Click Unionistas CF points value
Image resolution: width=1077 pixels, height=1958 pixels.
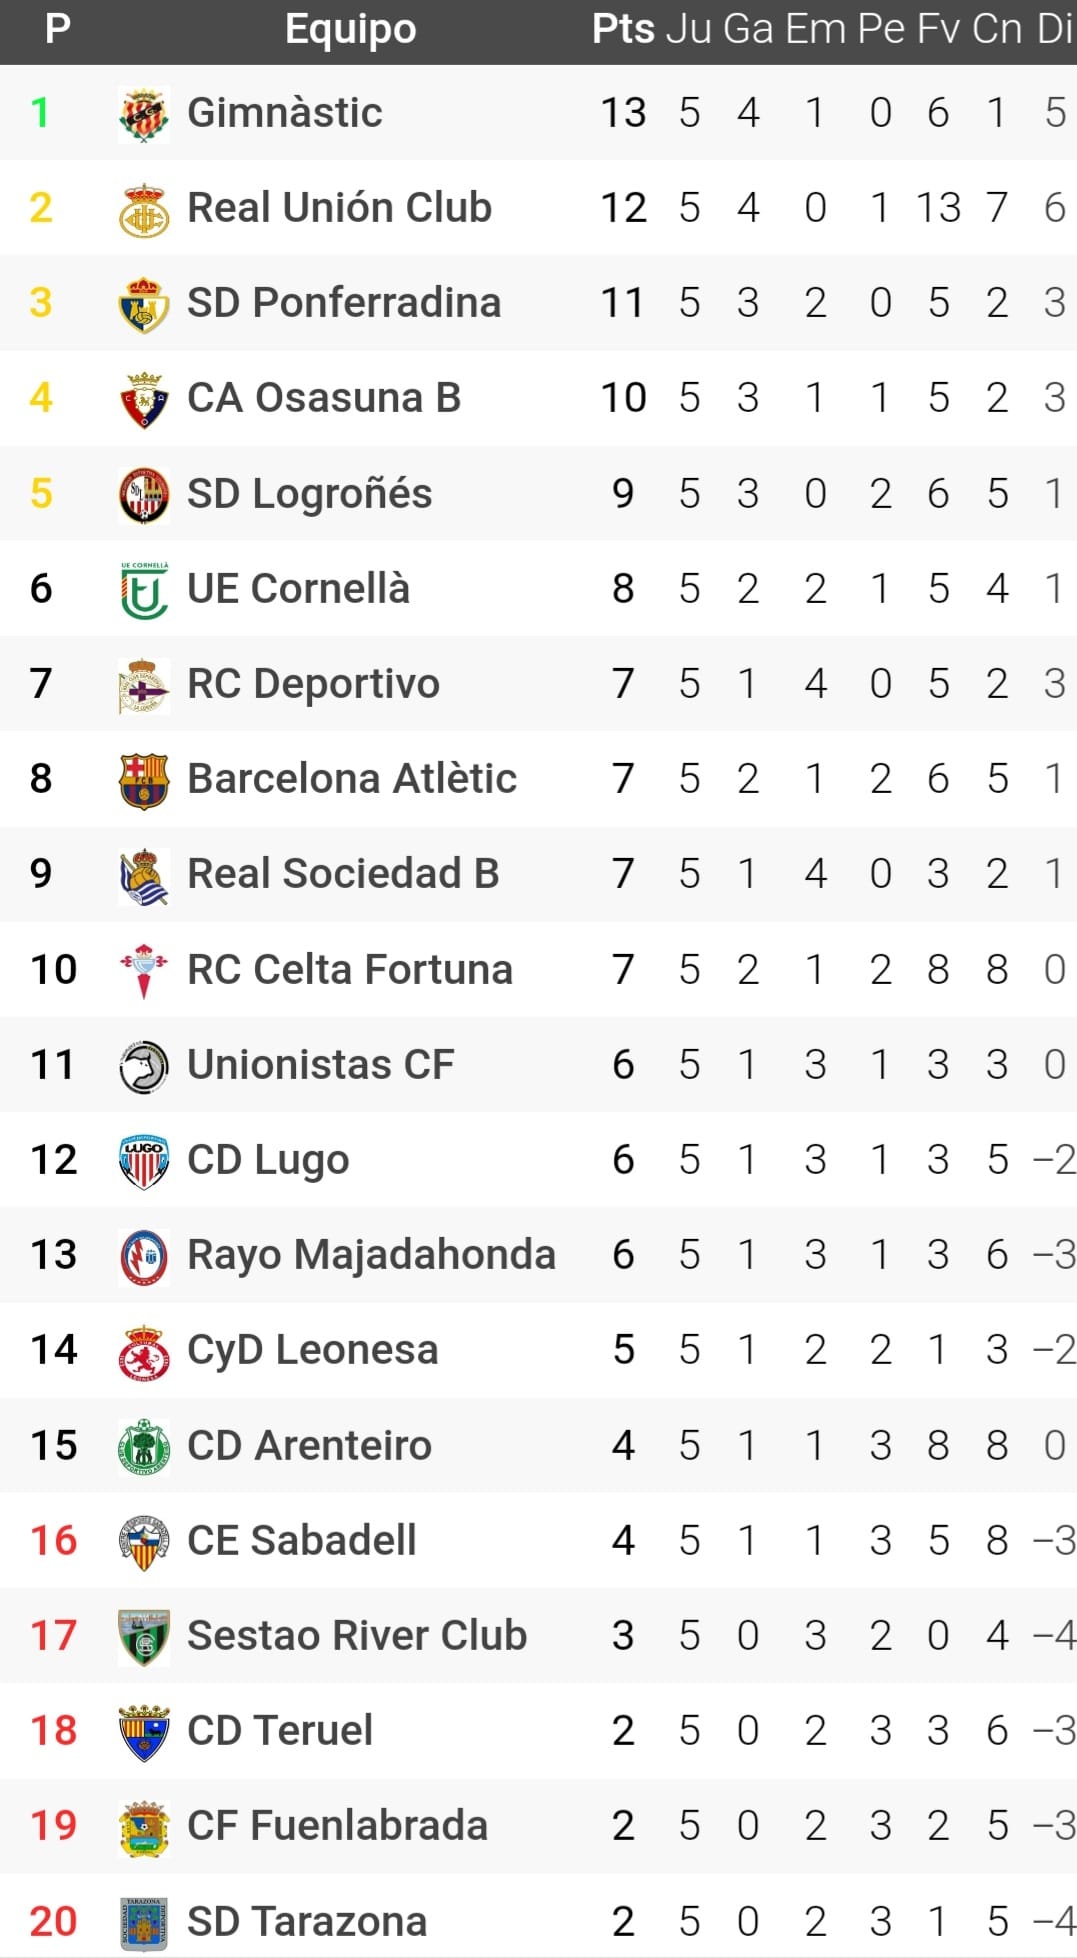[x=623, y=1065]
